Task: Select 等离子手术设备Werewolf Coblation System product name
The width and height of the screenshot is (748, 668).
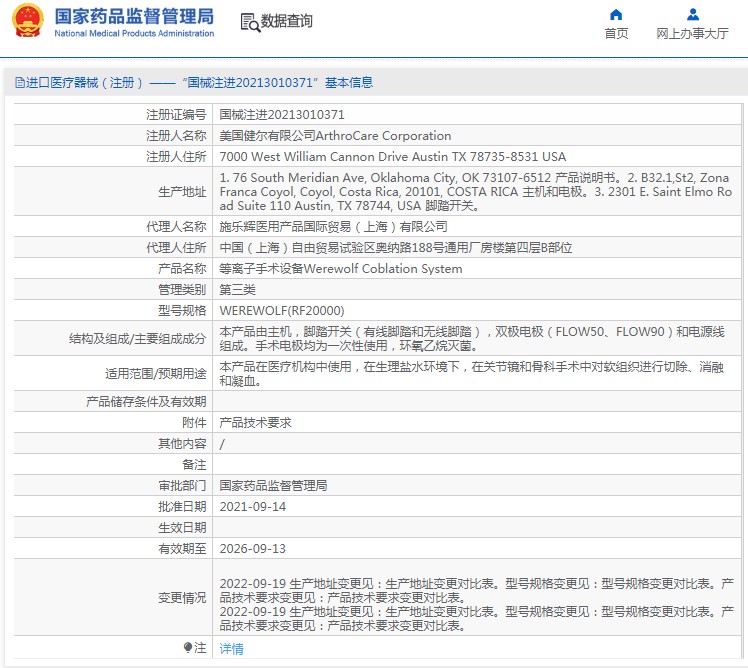Action: [x=341, y=269]
